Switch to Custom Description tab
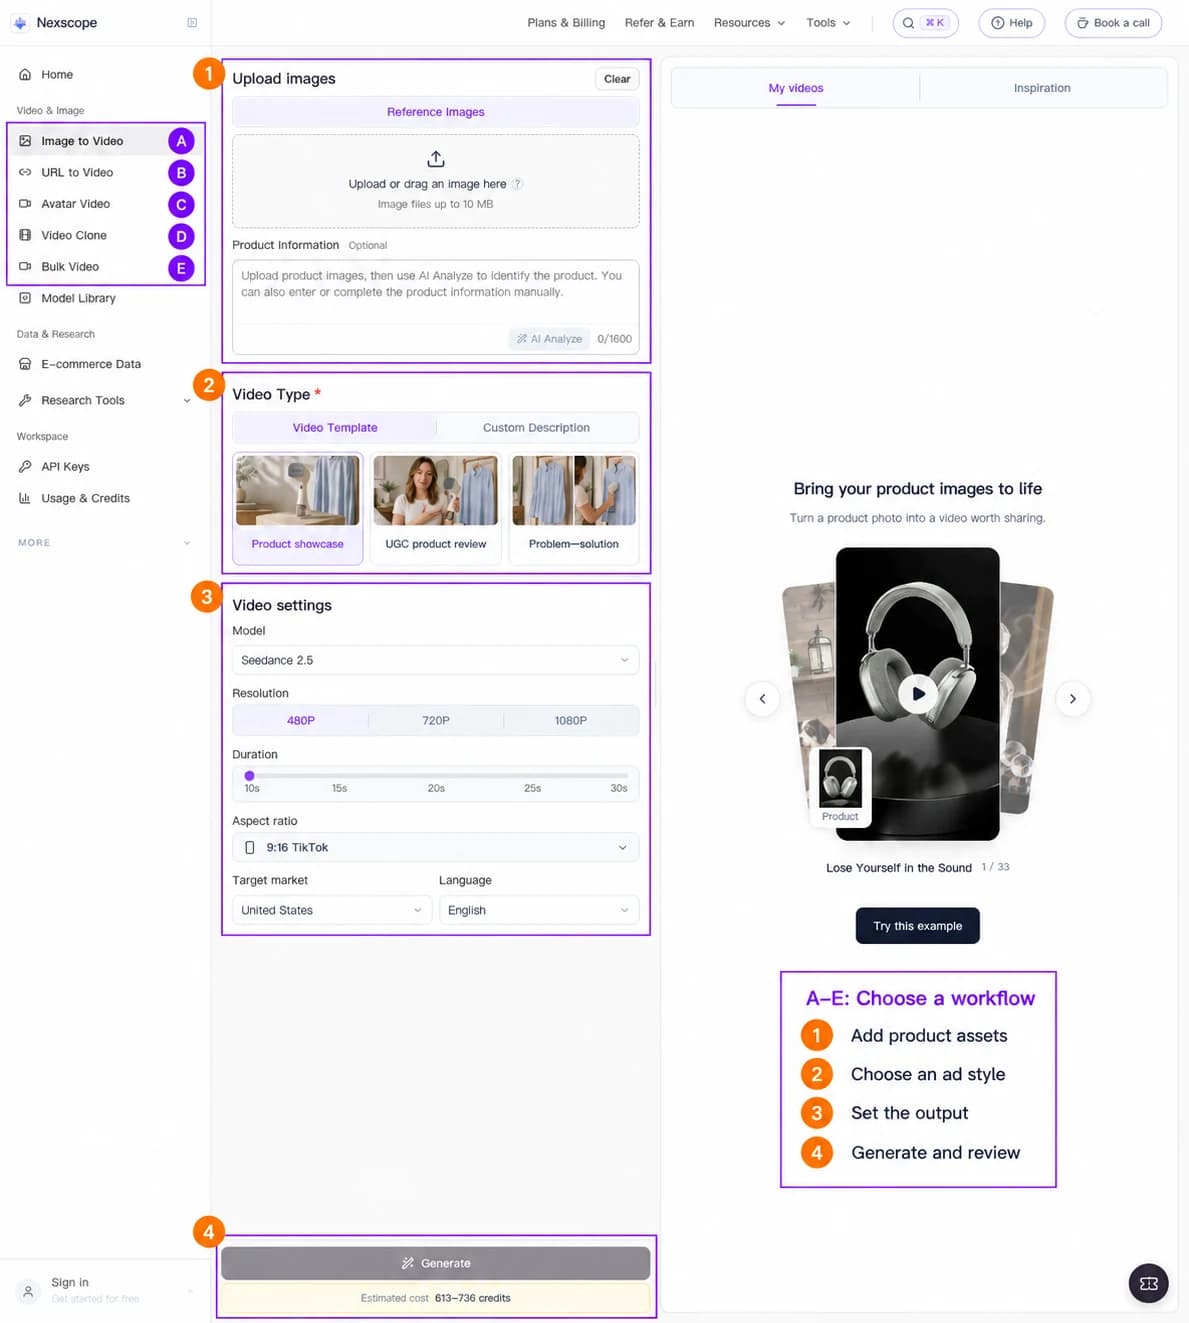The width and height of the screenshot is (1189, 1323). [x=536, y=428]
